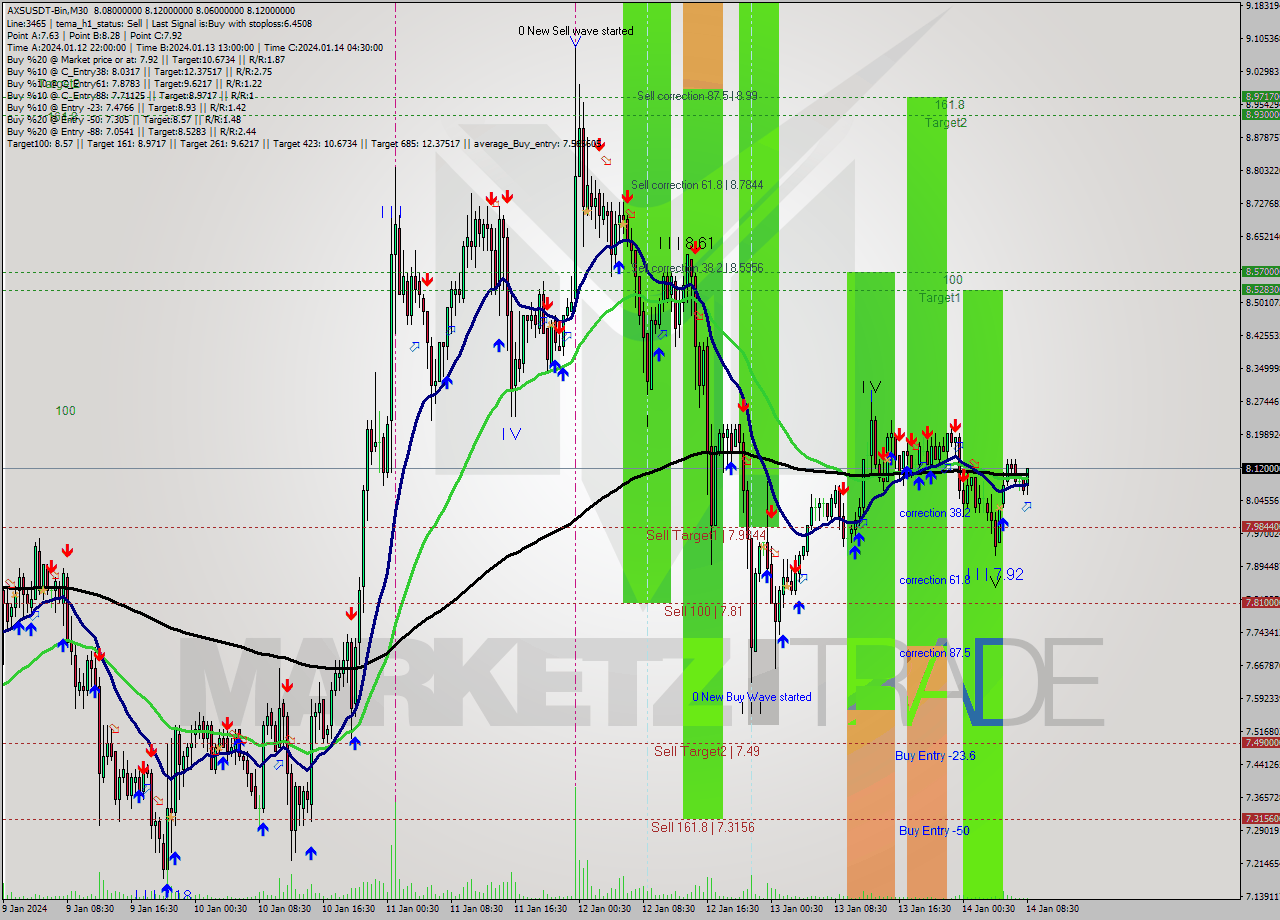This screenshot has width=1280, height=920.
Task: Select 'Sell Target1 | 7.9844' label
Action: click(706, 535)
